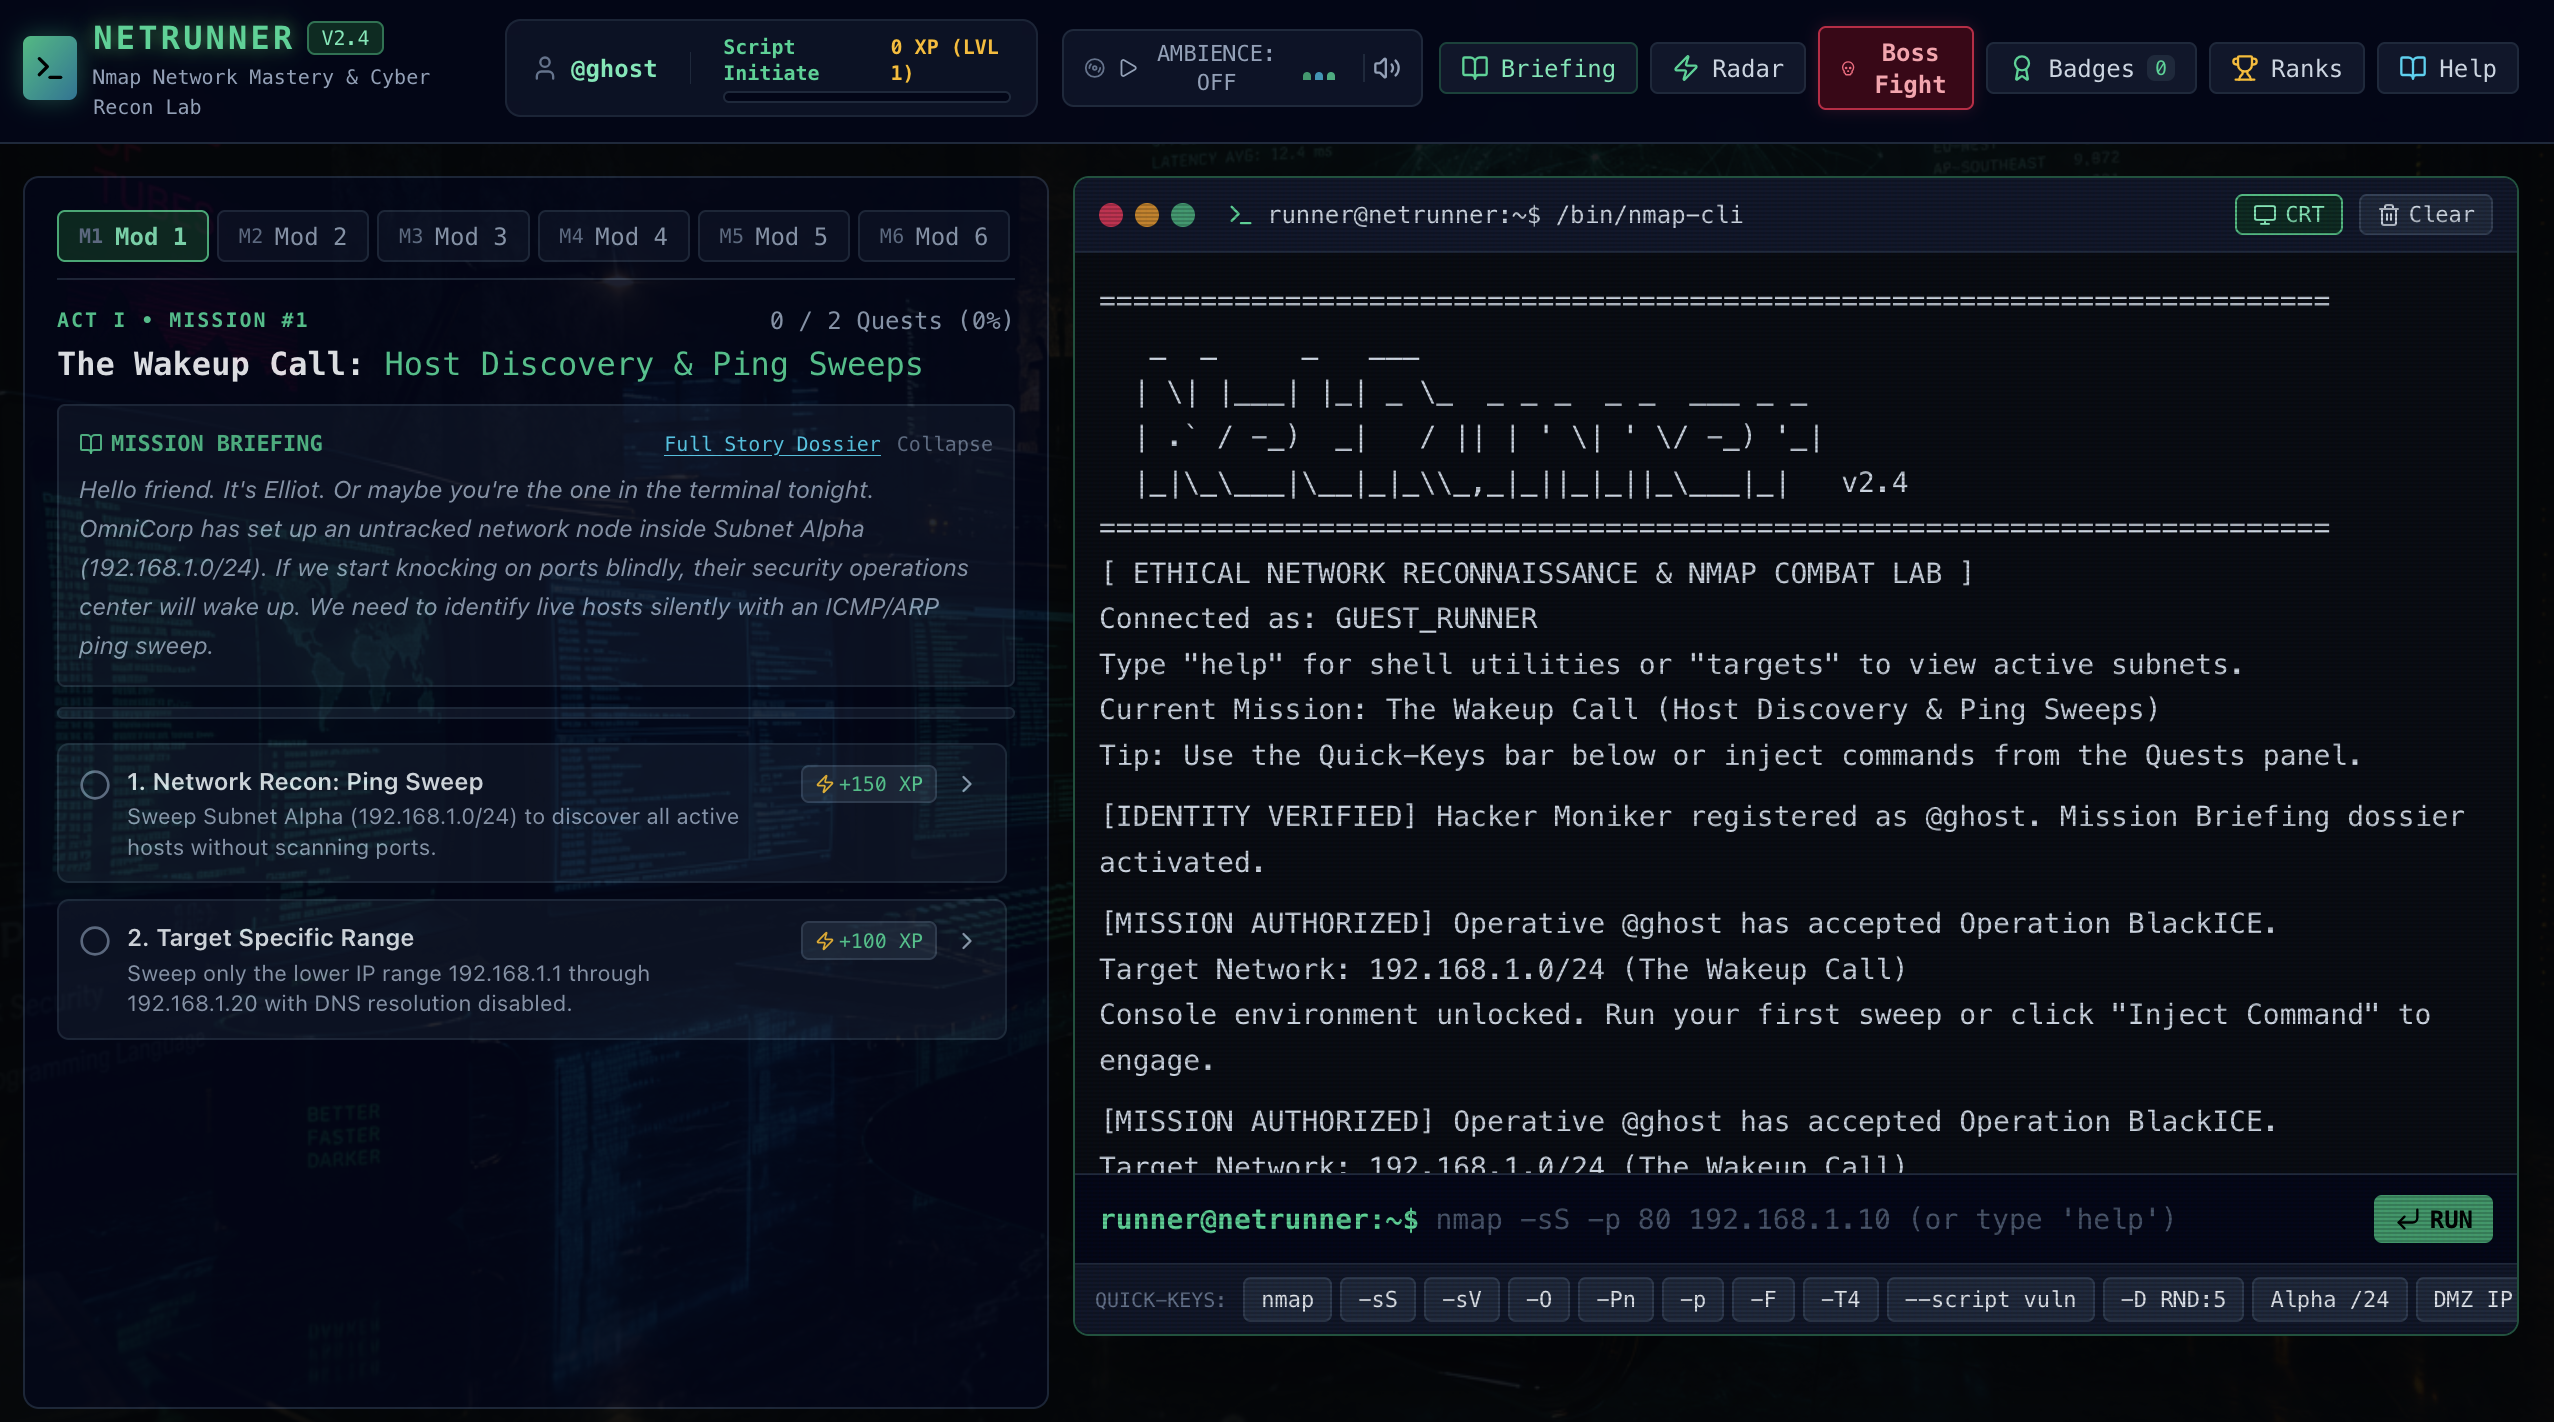Switch to the Mod 6 tab
This screenshot has width=2554, height=1422.
click(933, 236)
